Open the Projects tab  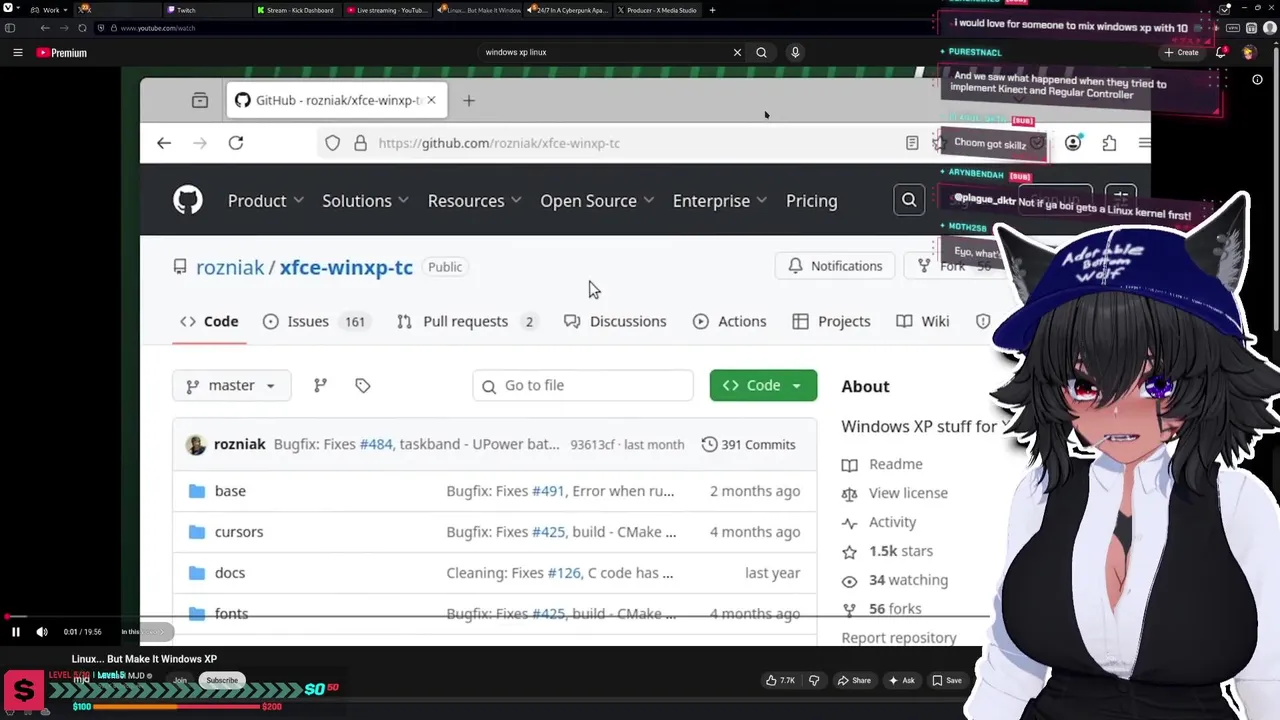pyautogui.click(x=831, y=321)
